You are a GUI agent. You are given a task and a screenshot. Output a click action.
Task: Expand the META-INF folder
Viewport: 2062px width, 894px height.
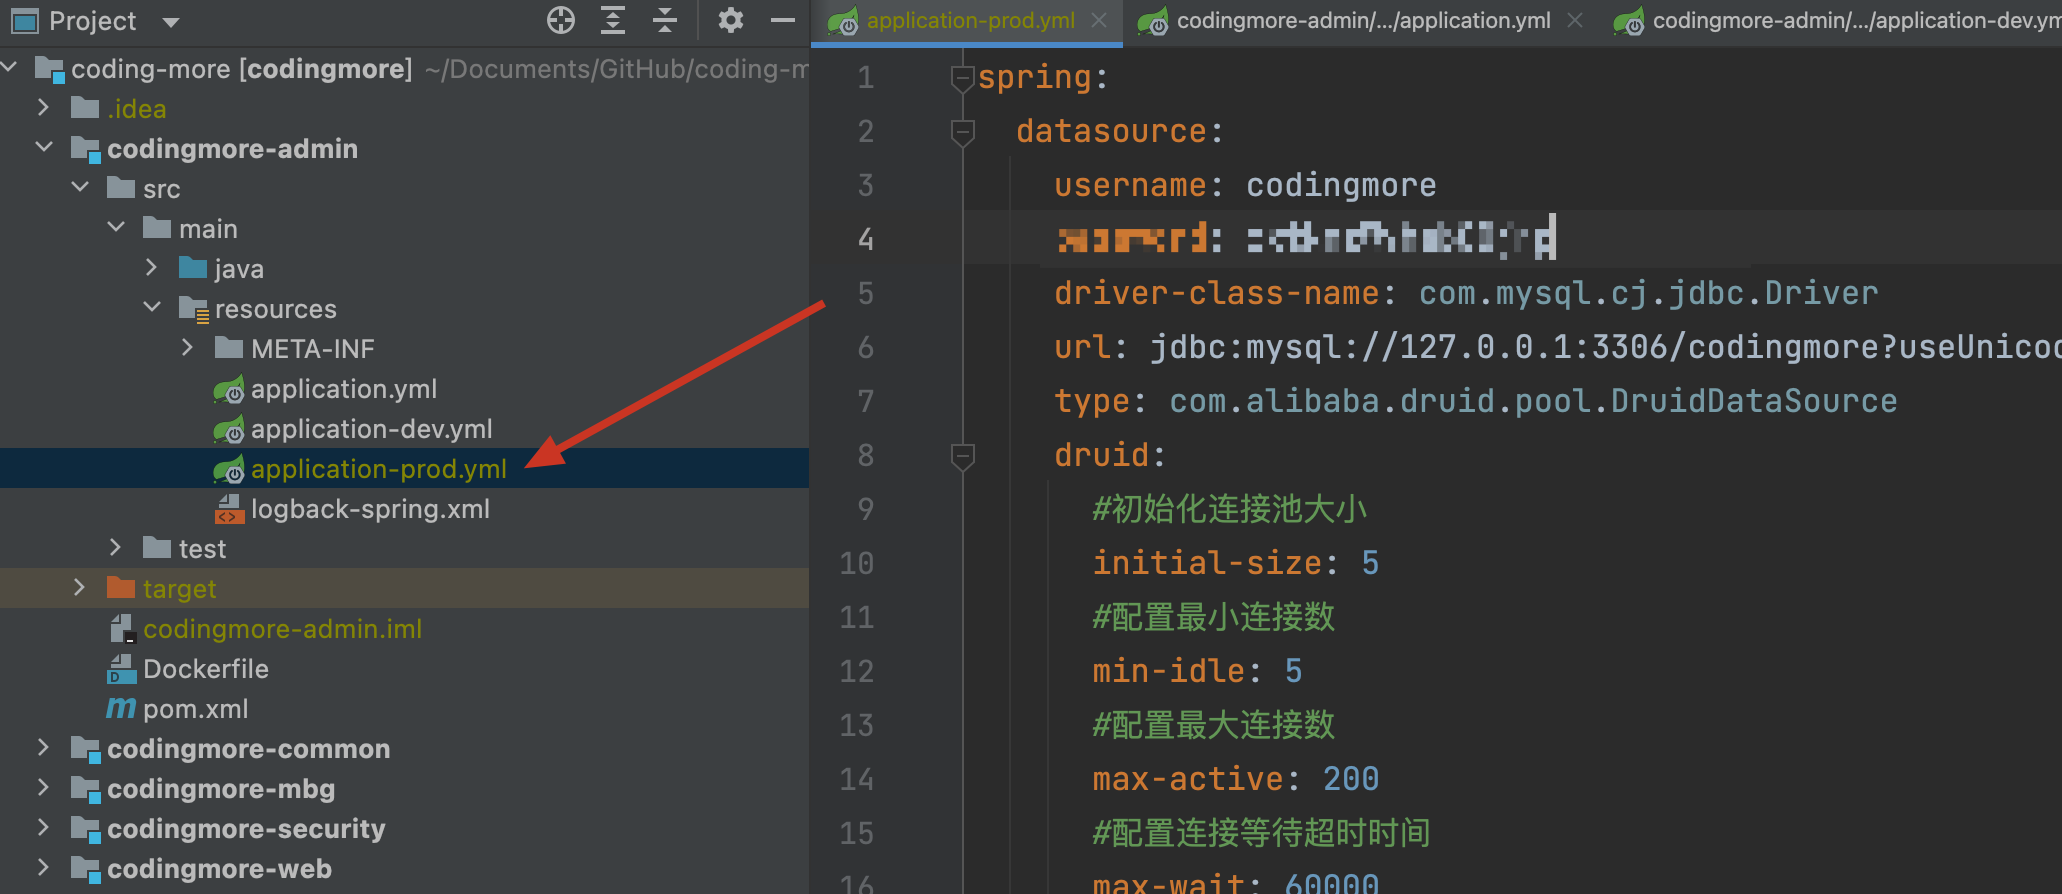188,348
